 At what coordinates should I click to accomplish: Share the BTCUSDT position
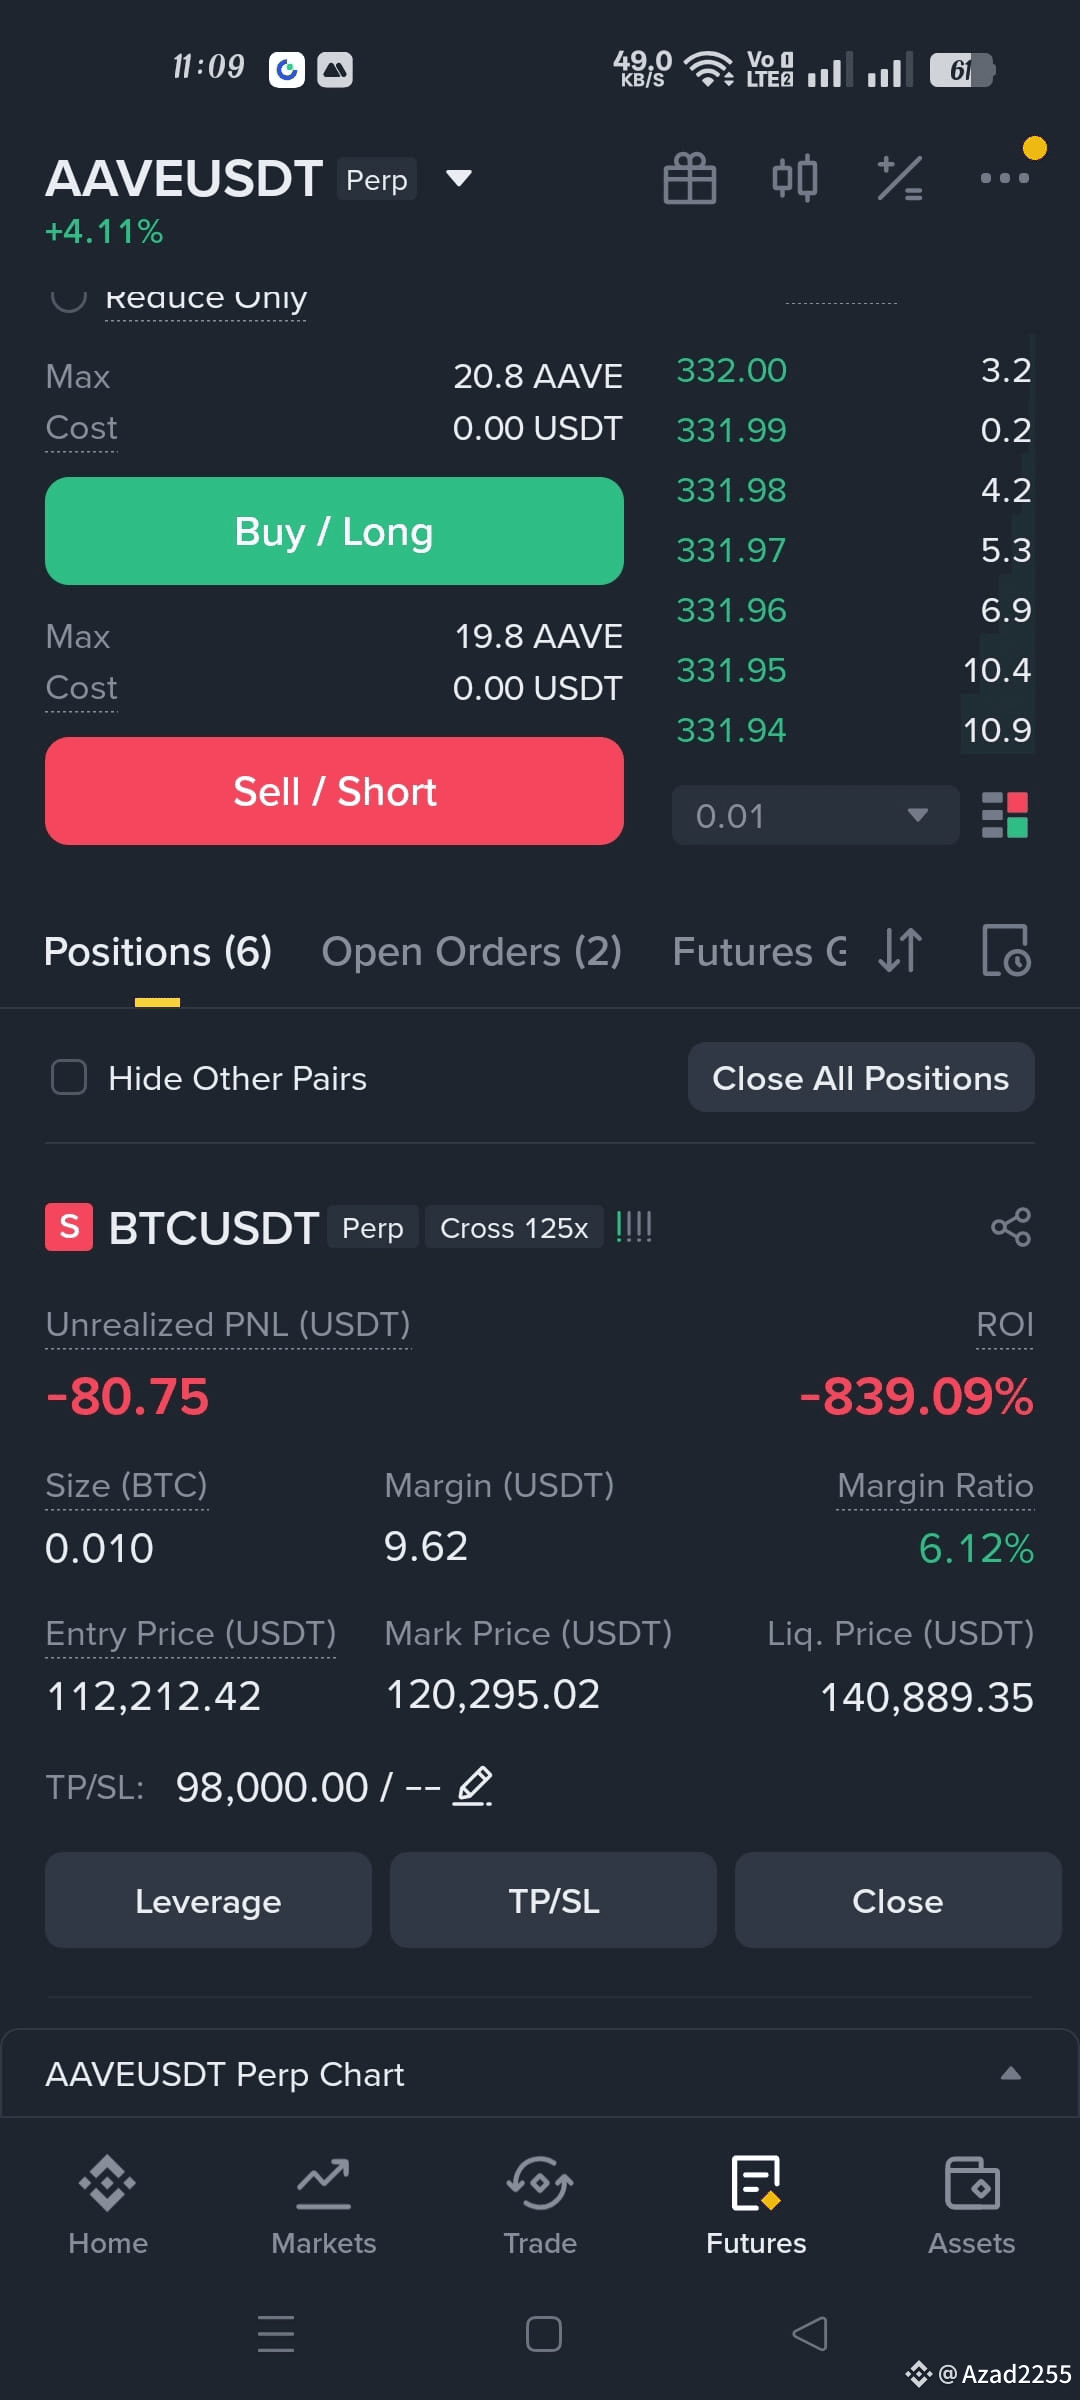(x=1011, y=1227)
